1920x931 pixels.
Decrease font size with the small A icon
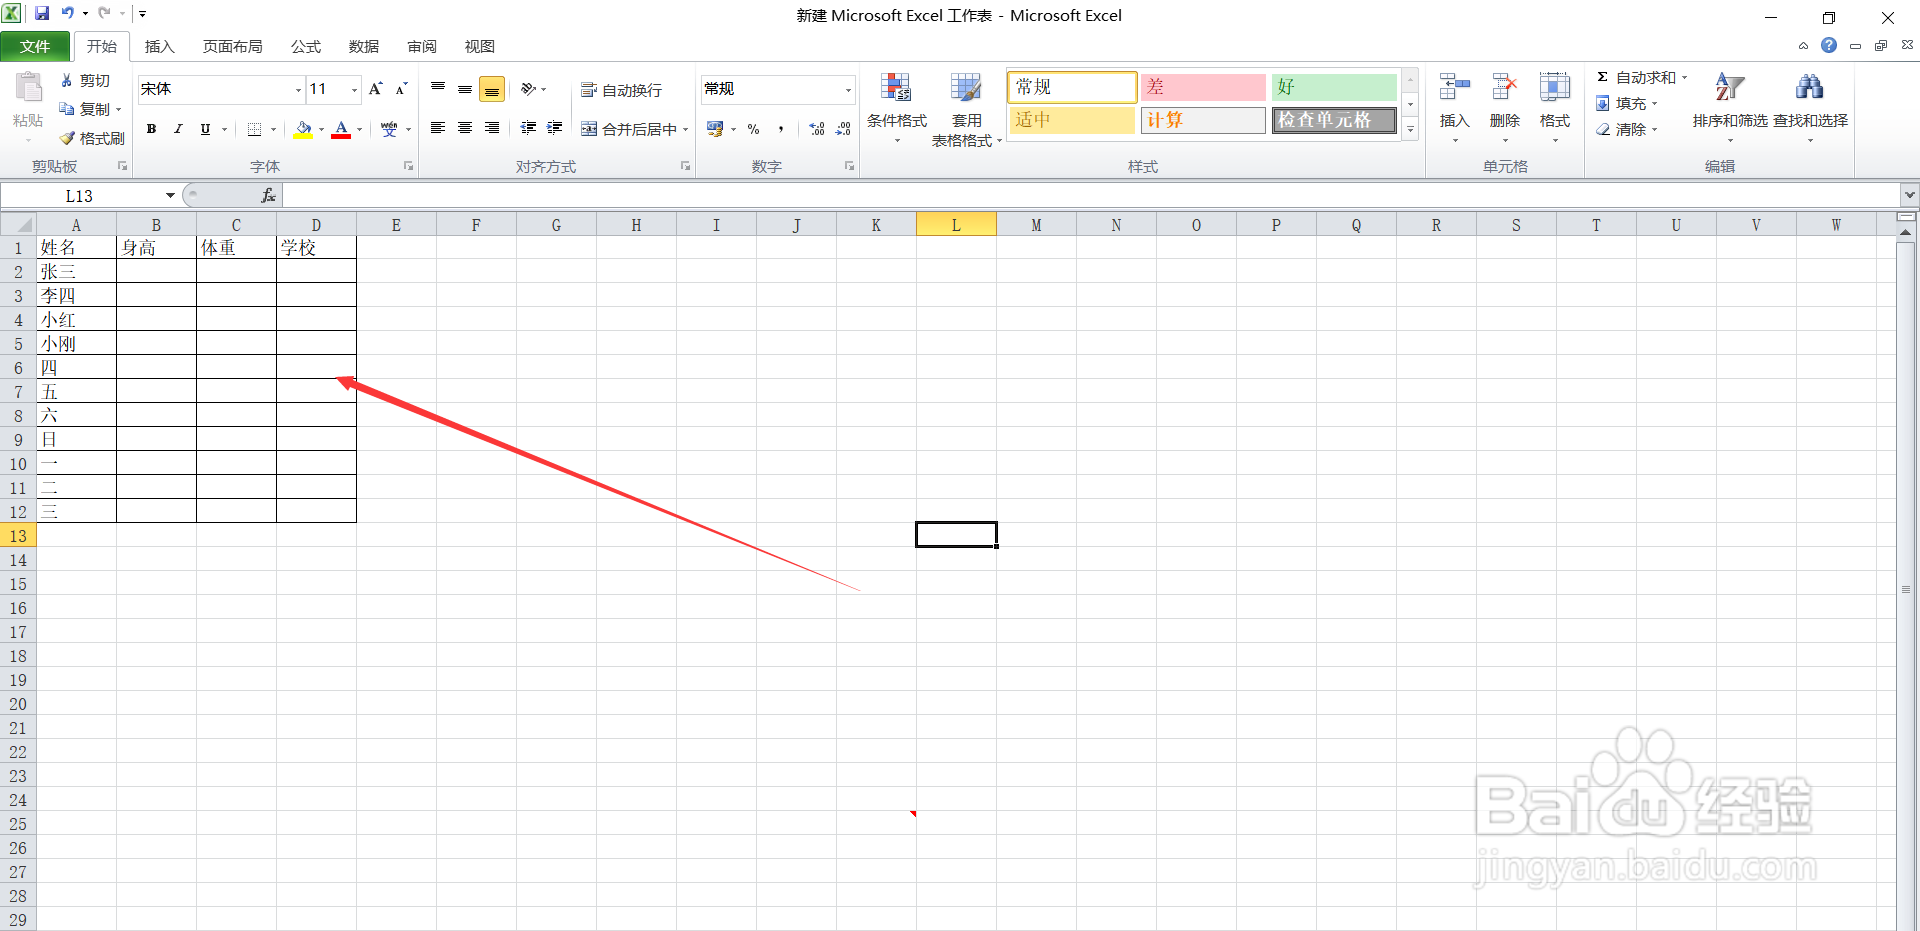coord(401,89)
